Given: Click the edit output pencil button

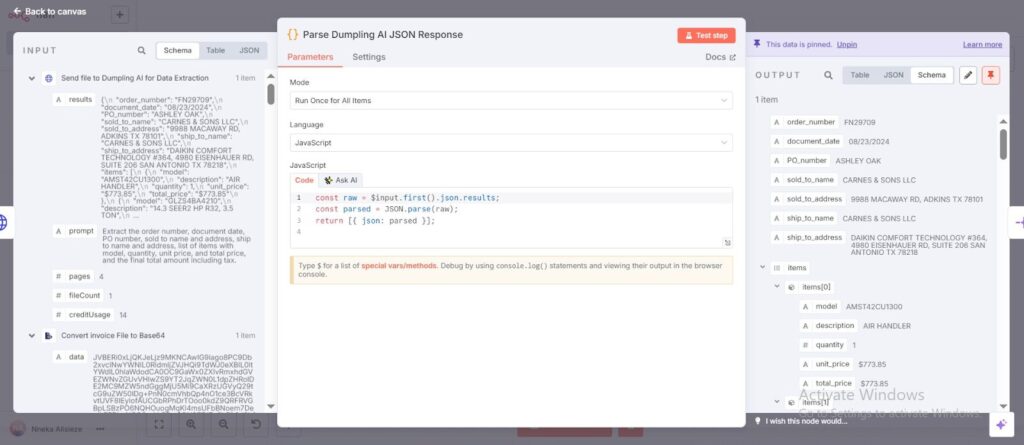Looking at the screenshot, I should 968,75.
